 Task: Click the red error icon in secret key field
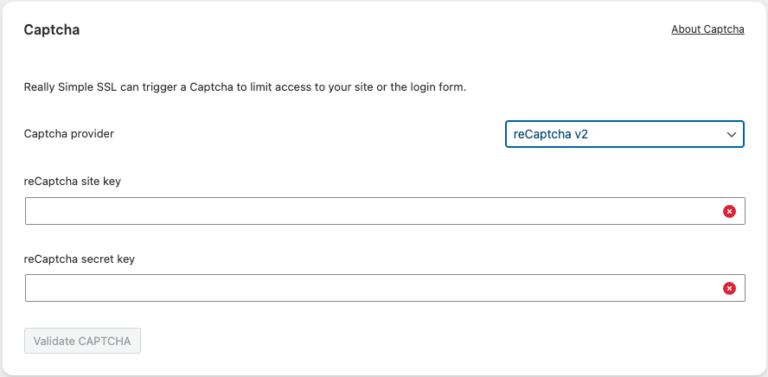(x=729, y=289)
